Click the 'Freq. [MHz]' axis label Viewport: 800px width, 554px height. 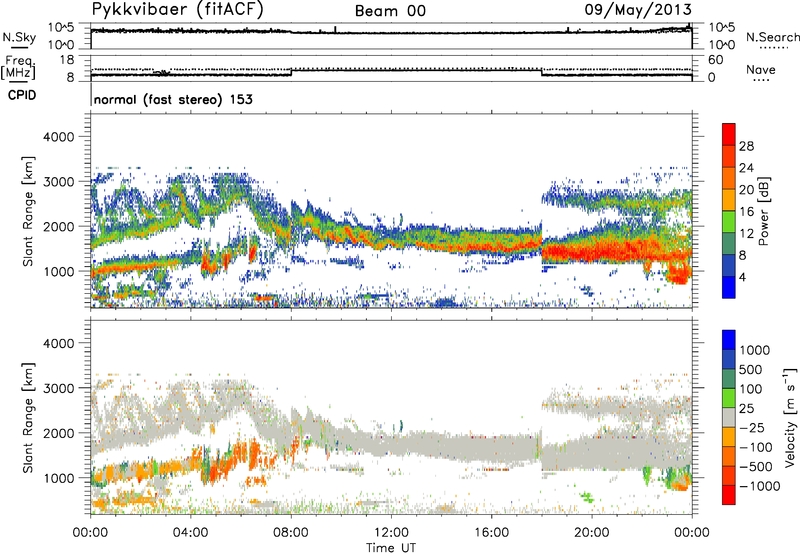(18, 67)
